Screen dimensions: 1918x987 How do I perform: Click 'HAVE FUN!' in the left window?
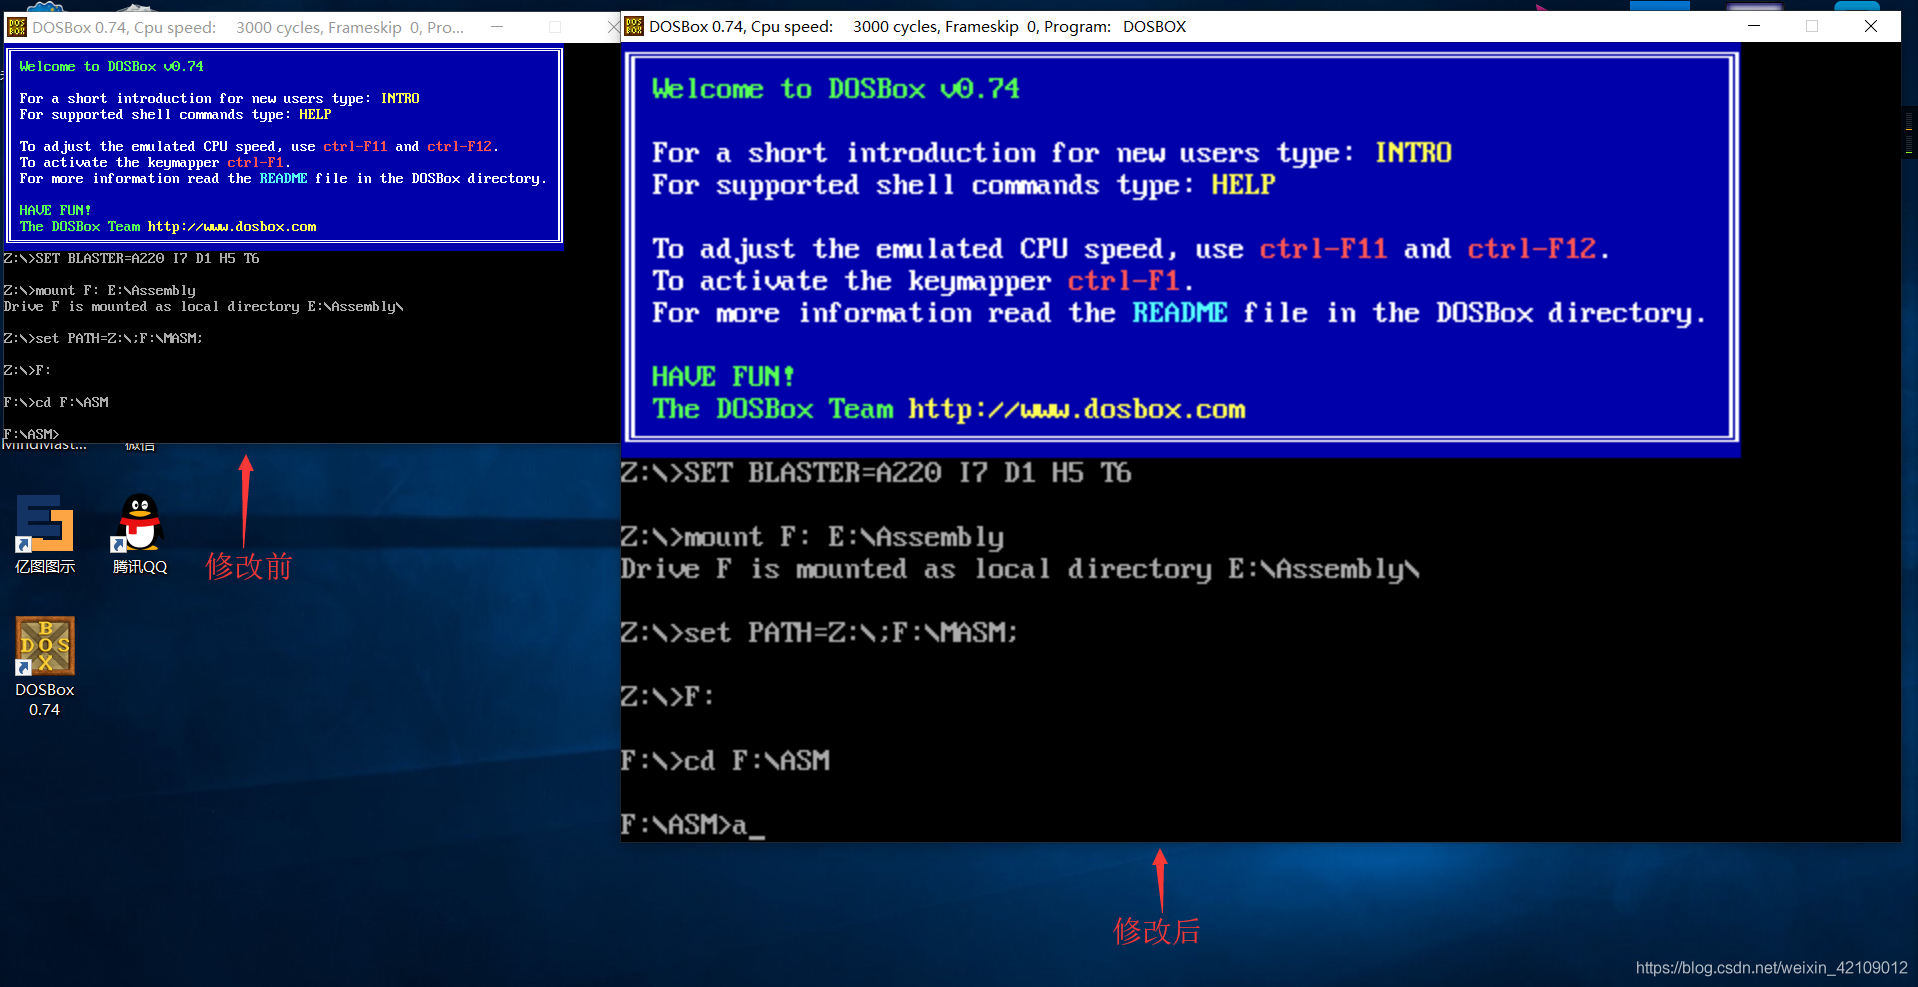coord(55,211)
